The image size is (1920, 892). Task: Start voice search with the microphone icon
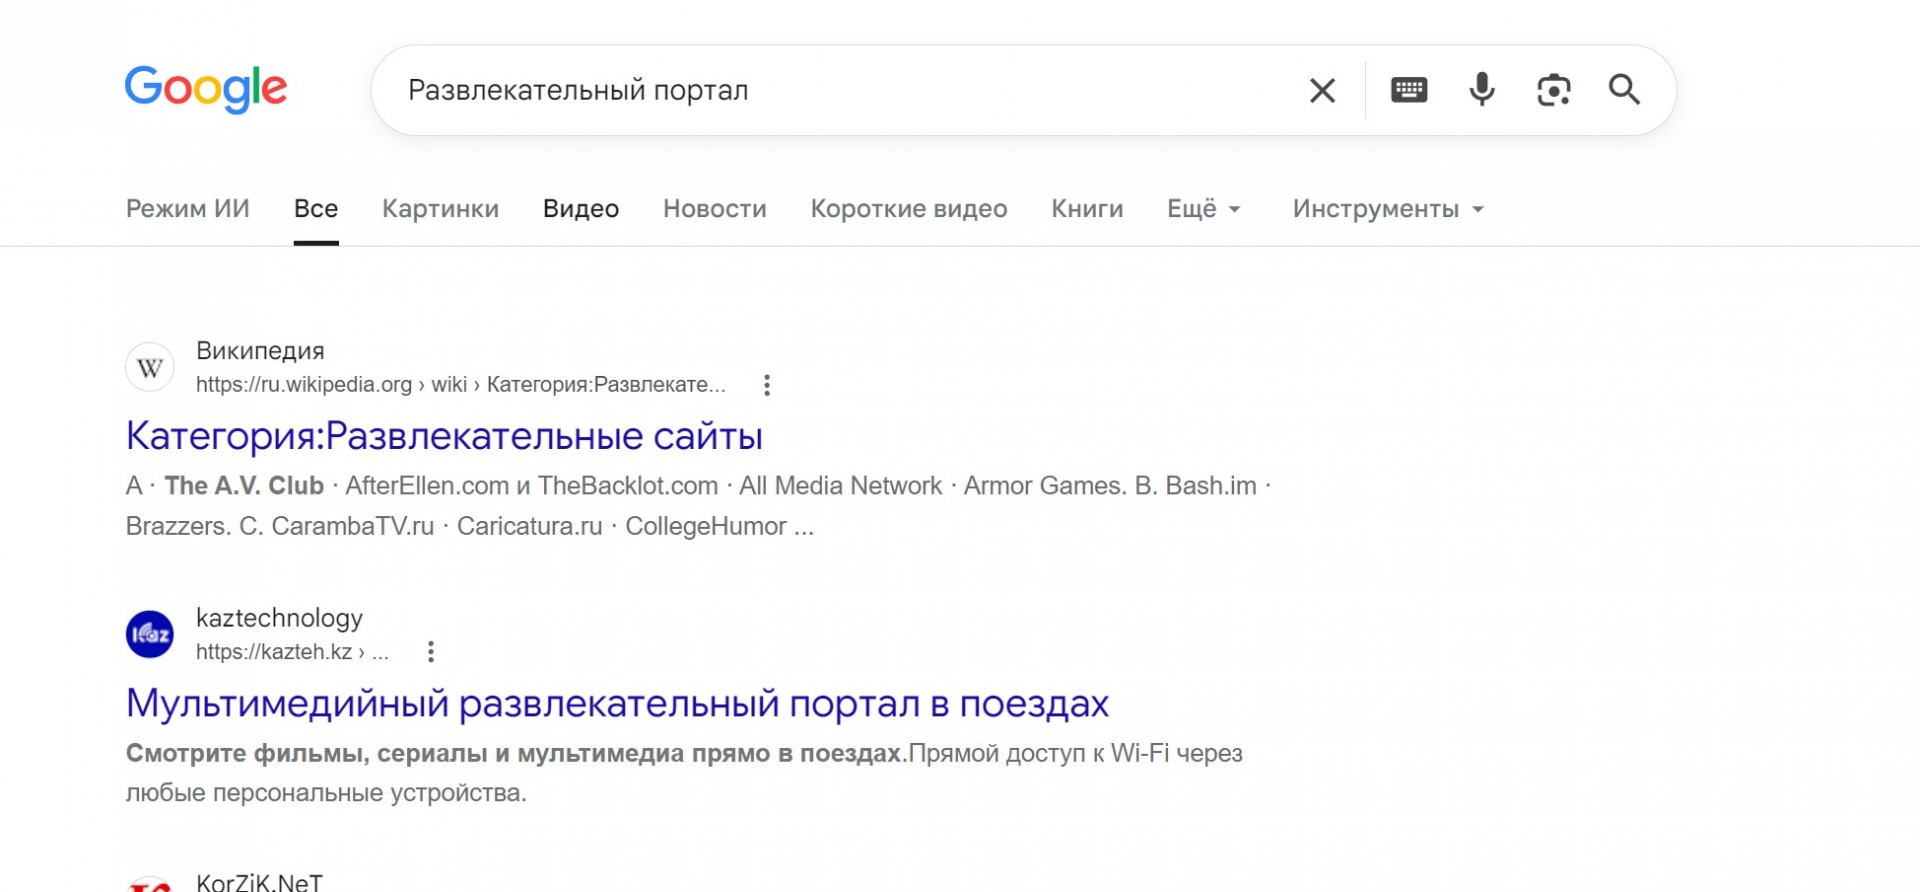coord(1482,90)
